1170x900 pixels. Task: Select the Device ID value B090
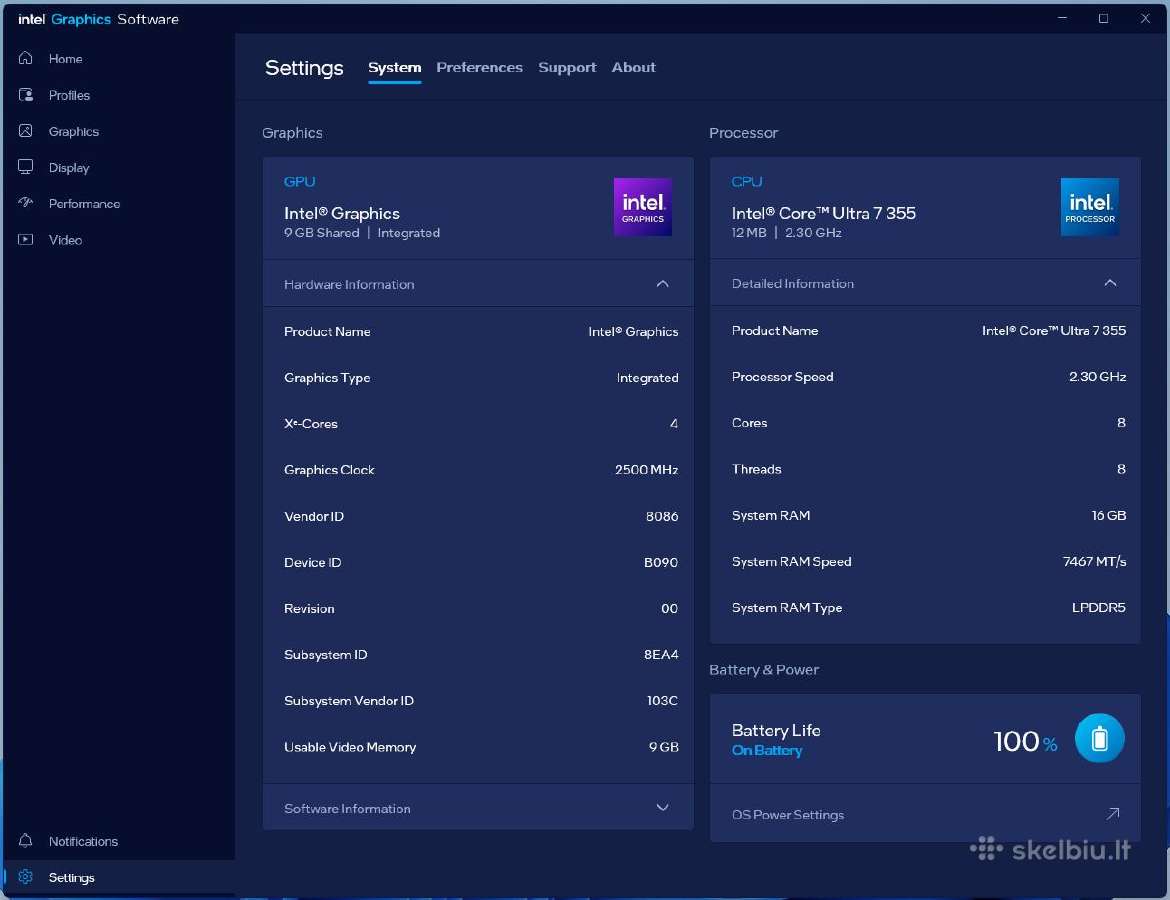[x=661, y=562]
